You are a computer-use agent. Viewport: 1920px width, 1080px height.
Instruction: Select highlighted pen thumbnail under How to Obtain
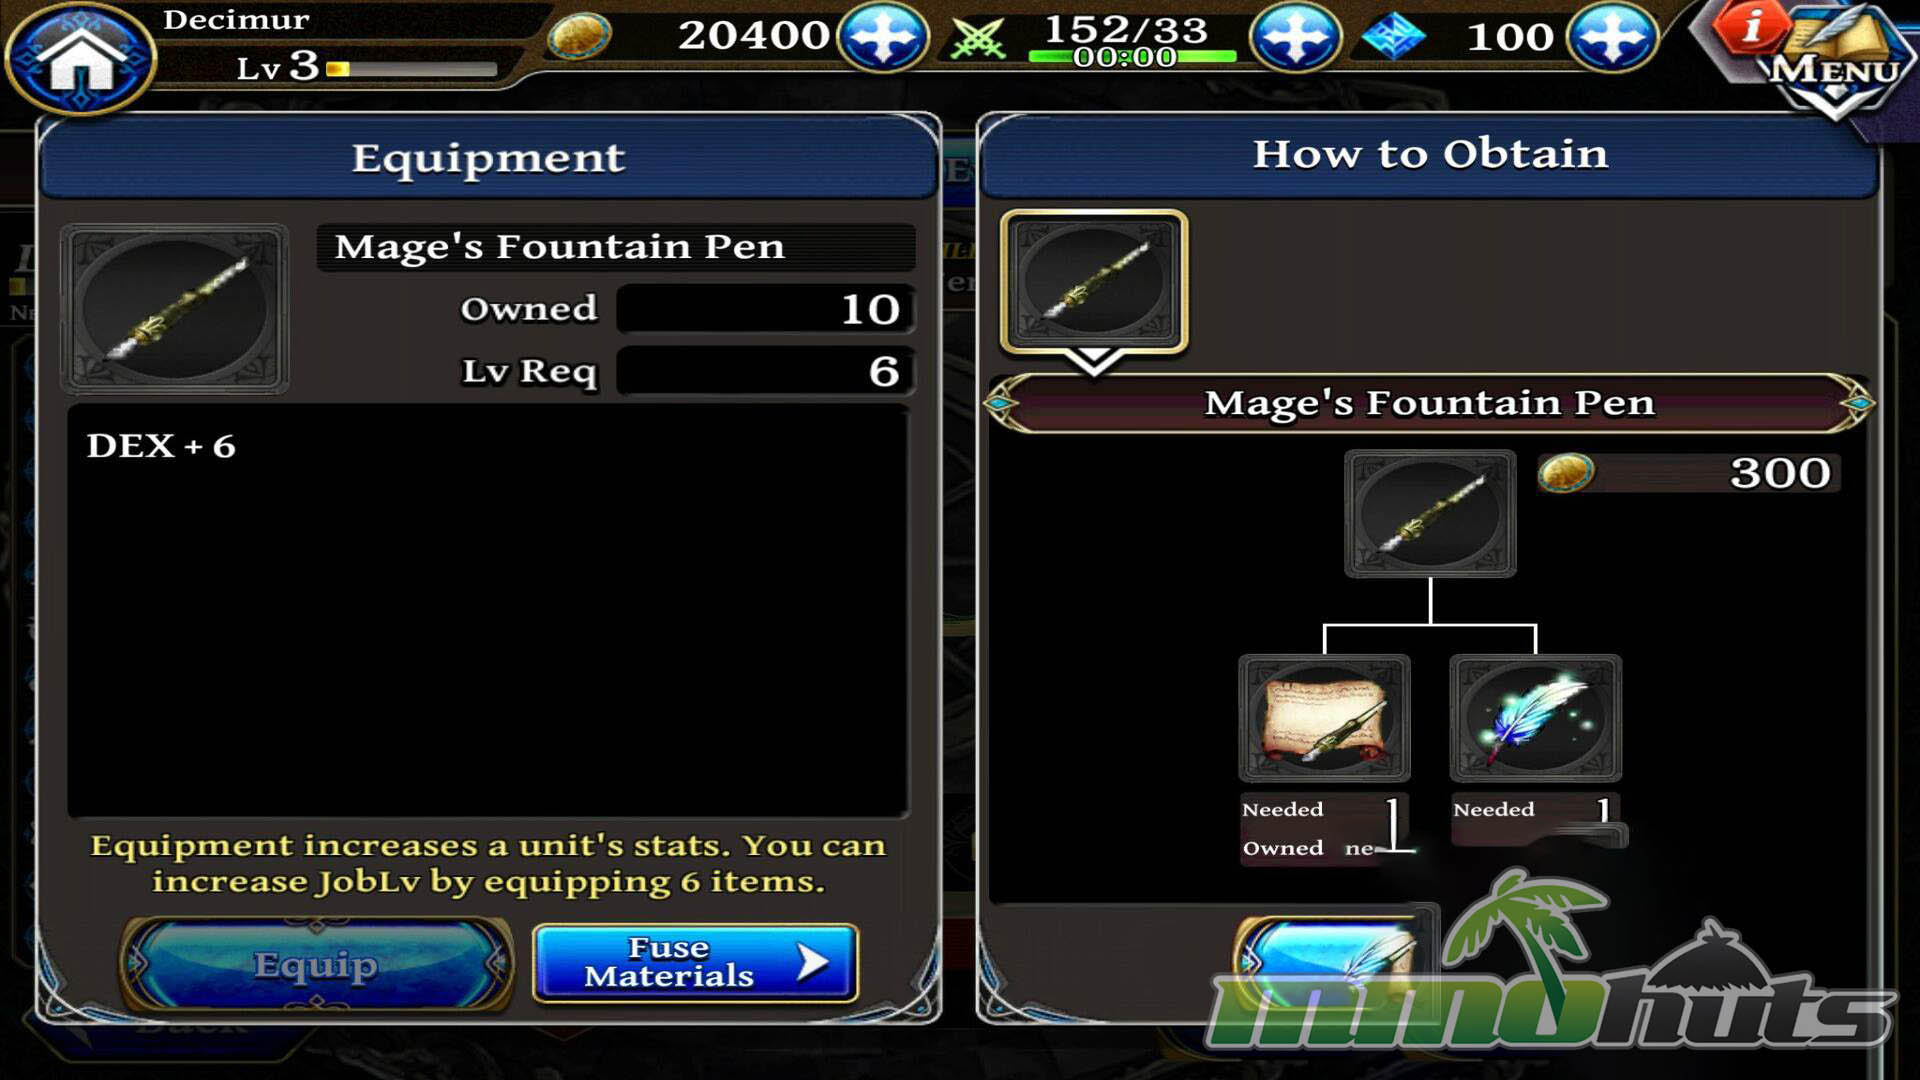pyautogui.click(x=1095, y=283)
